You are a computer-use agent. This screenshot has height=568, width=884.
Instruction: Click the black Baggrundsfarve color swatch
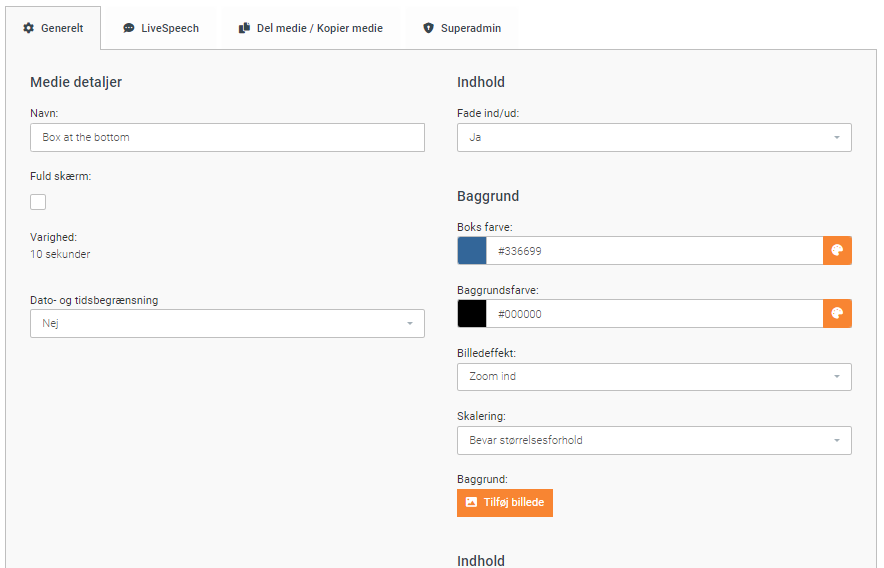point(472,314)
